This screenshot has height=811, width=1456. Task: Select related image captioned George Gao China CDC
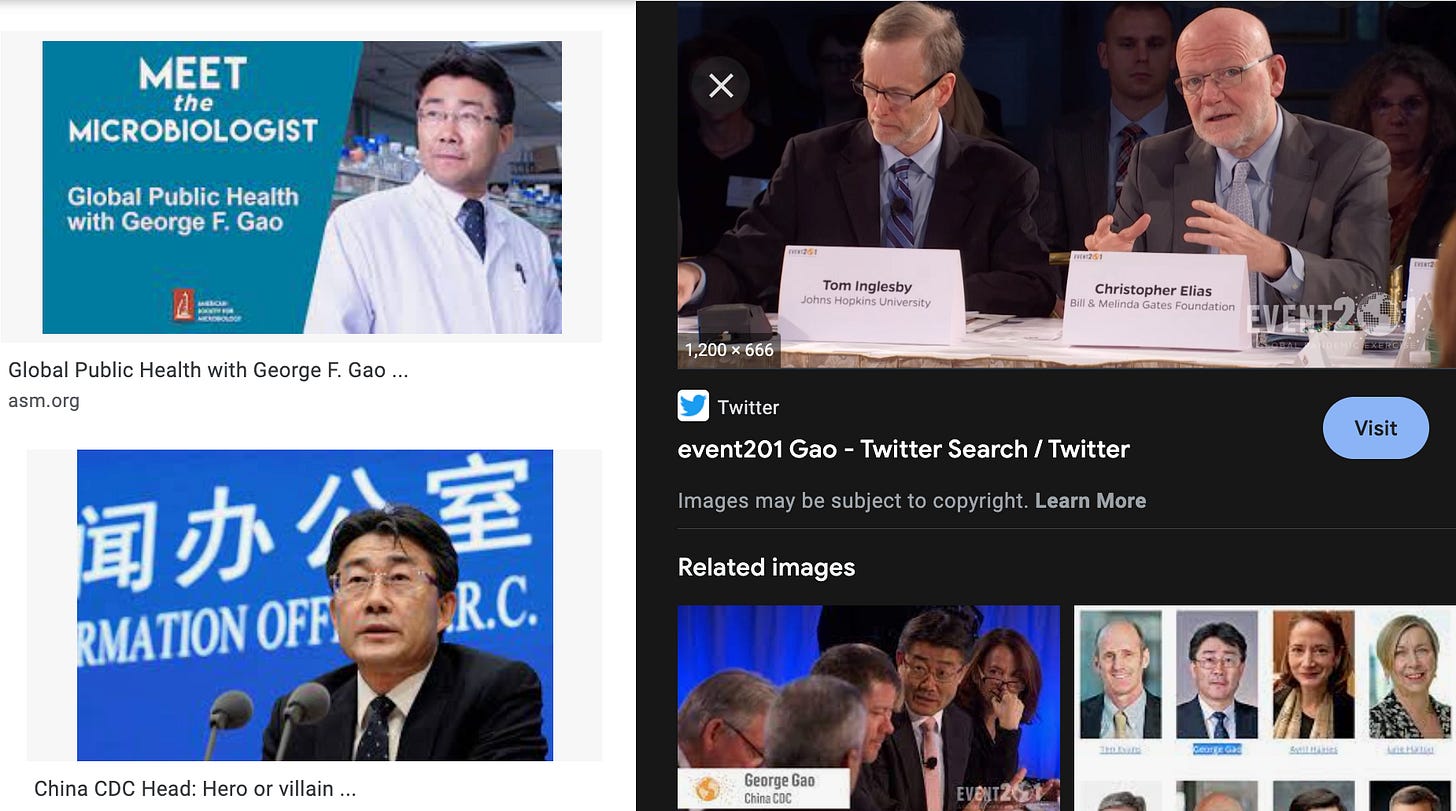[868, 708]
